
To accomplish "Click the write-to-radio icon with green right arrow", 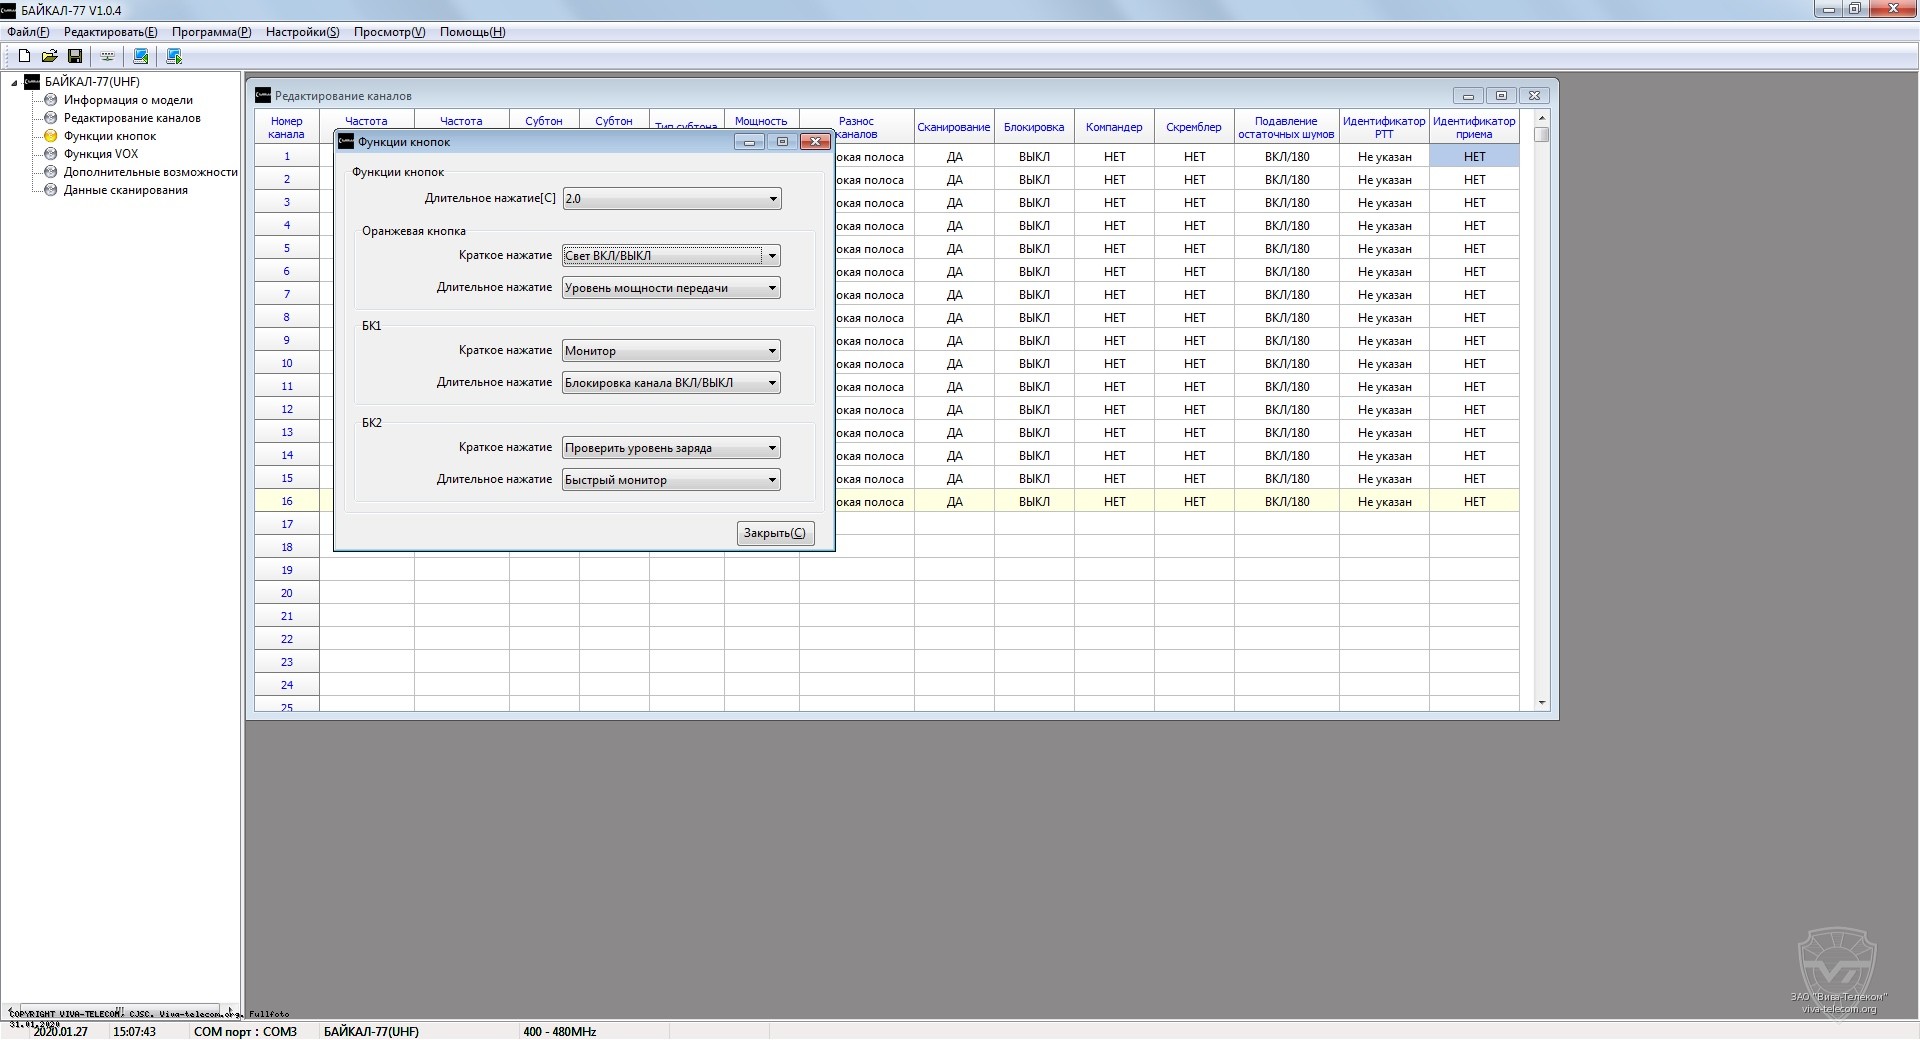I will (174, 56).
